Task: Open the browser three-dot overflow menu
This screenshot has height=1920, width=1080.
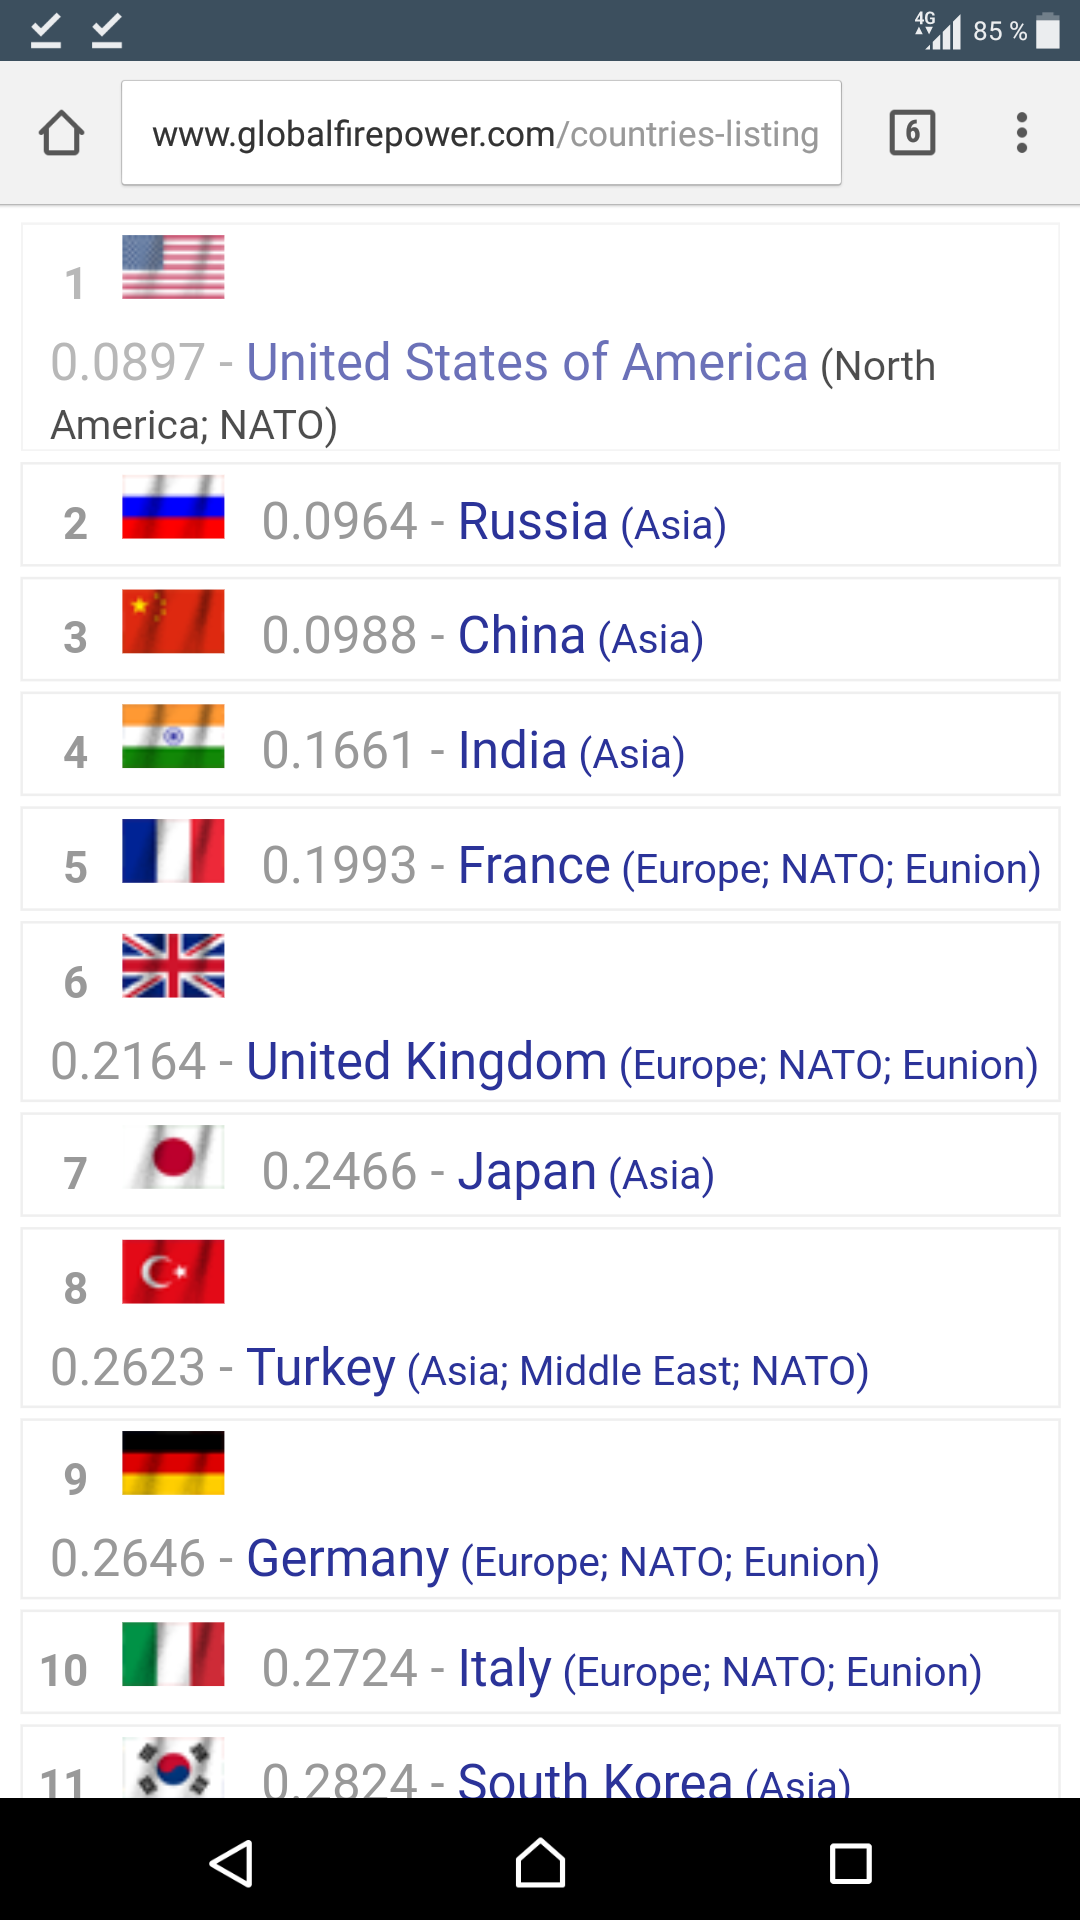Action: [x=1021, y=133]
